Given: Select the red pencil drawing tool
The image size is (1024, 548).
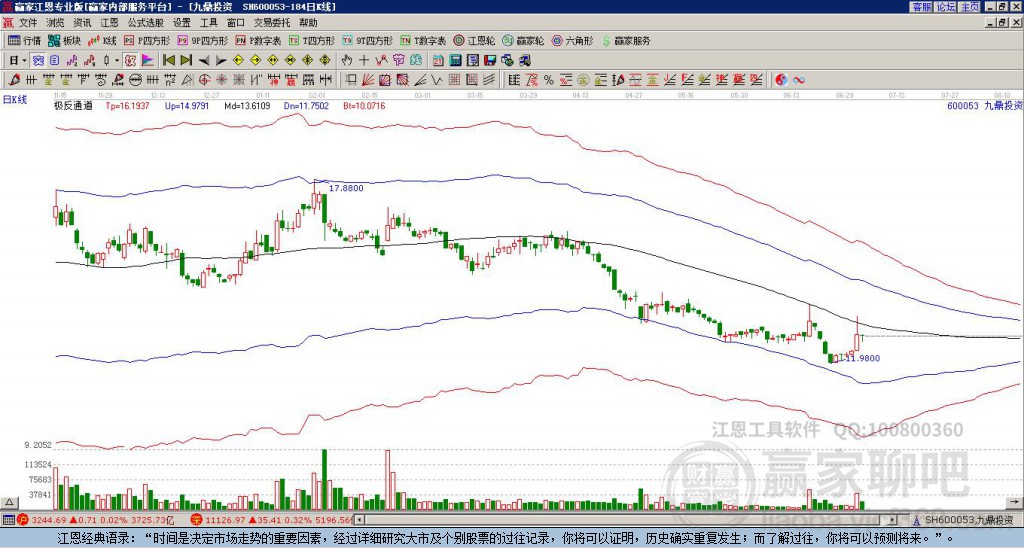Looking at the screenshot, I should (14, 80).
